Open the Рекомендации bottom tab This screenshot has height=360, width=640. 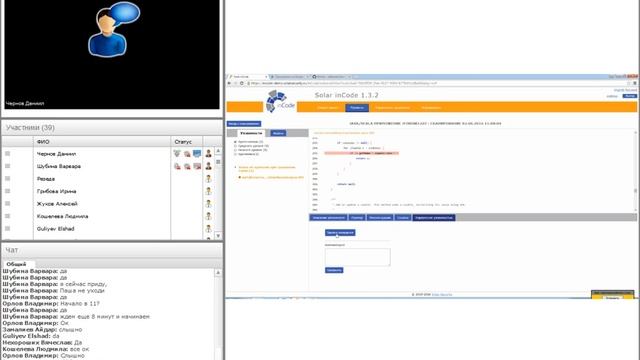pos(380,218)
